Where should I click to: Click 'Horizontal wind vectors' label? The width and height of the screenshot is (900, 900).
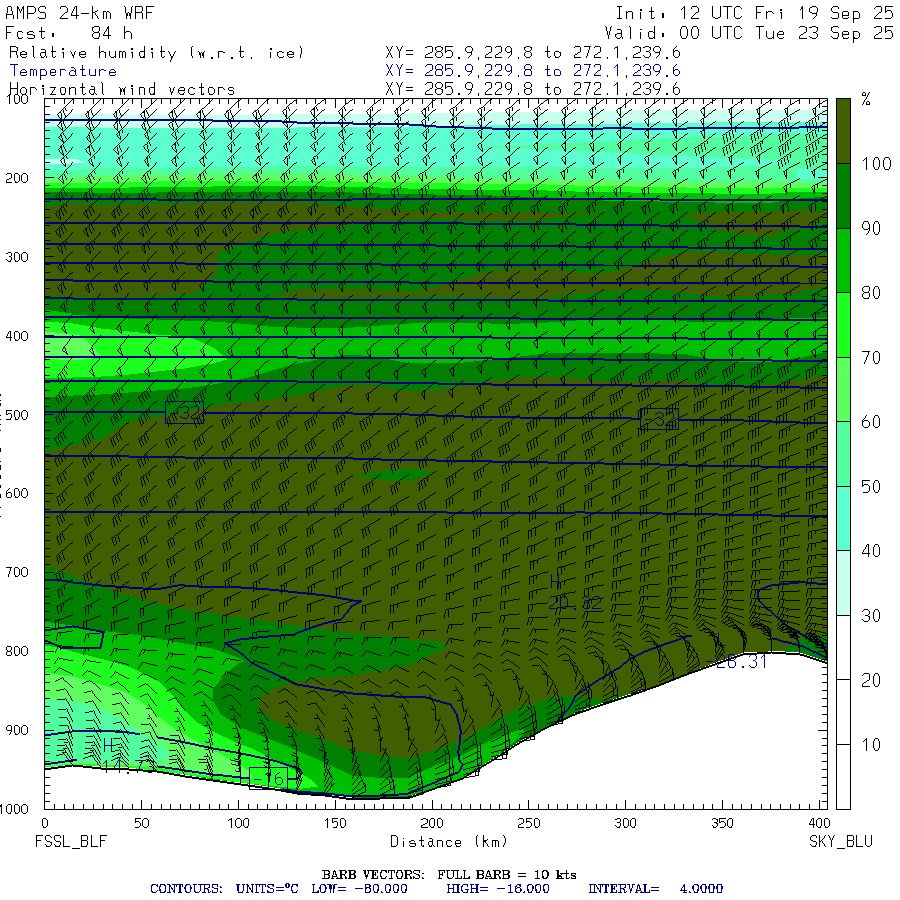click(122, 90)
